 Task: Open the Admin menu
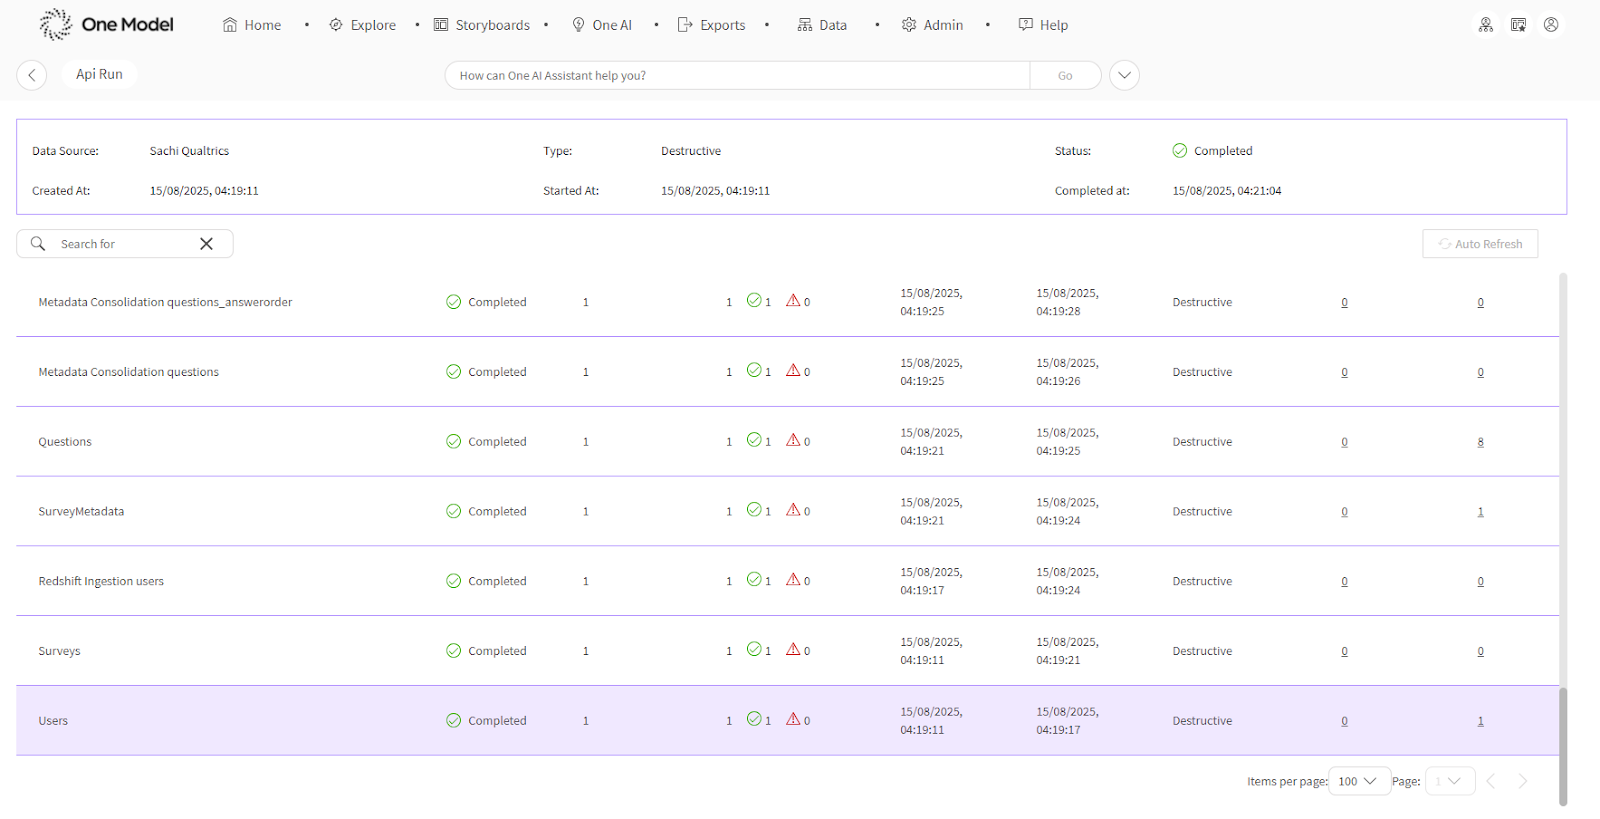click(932, 25)
